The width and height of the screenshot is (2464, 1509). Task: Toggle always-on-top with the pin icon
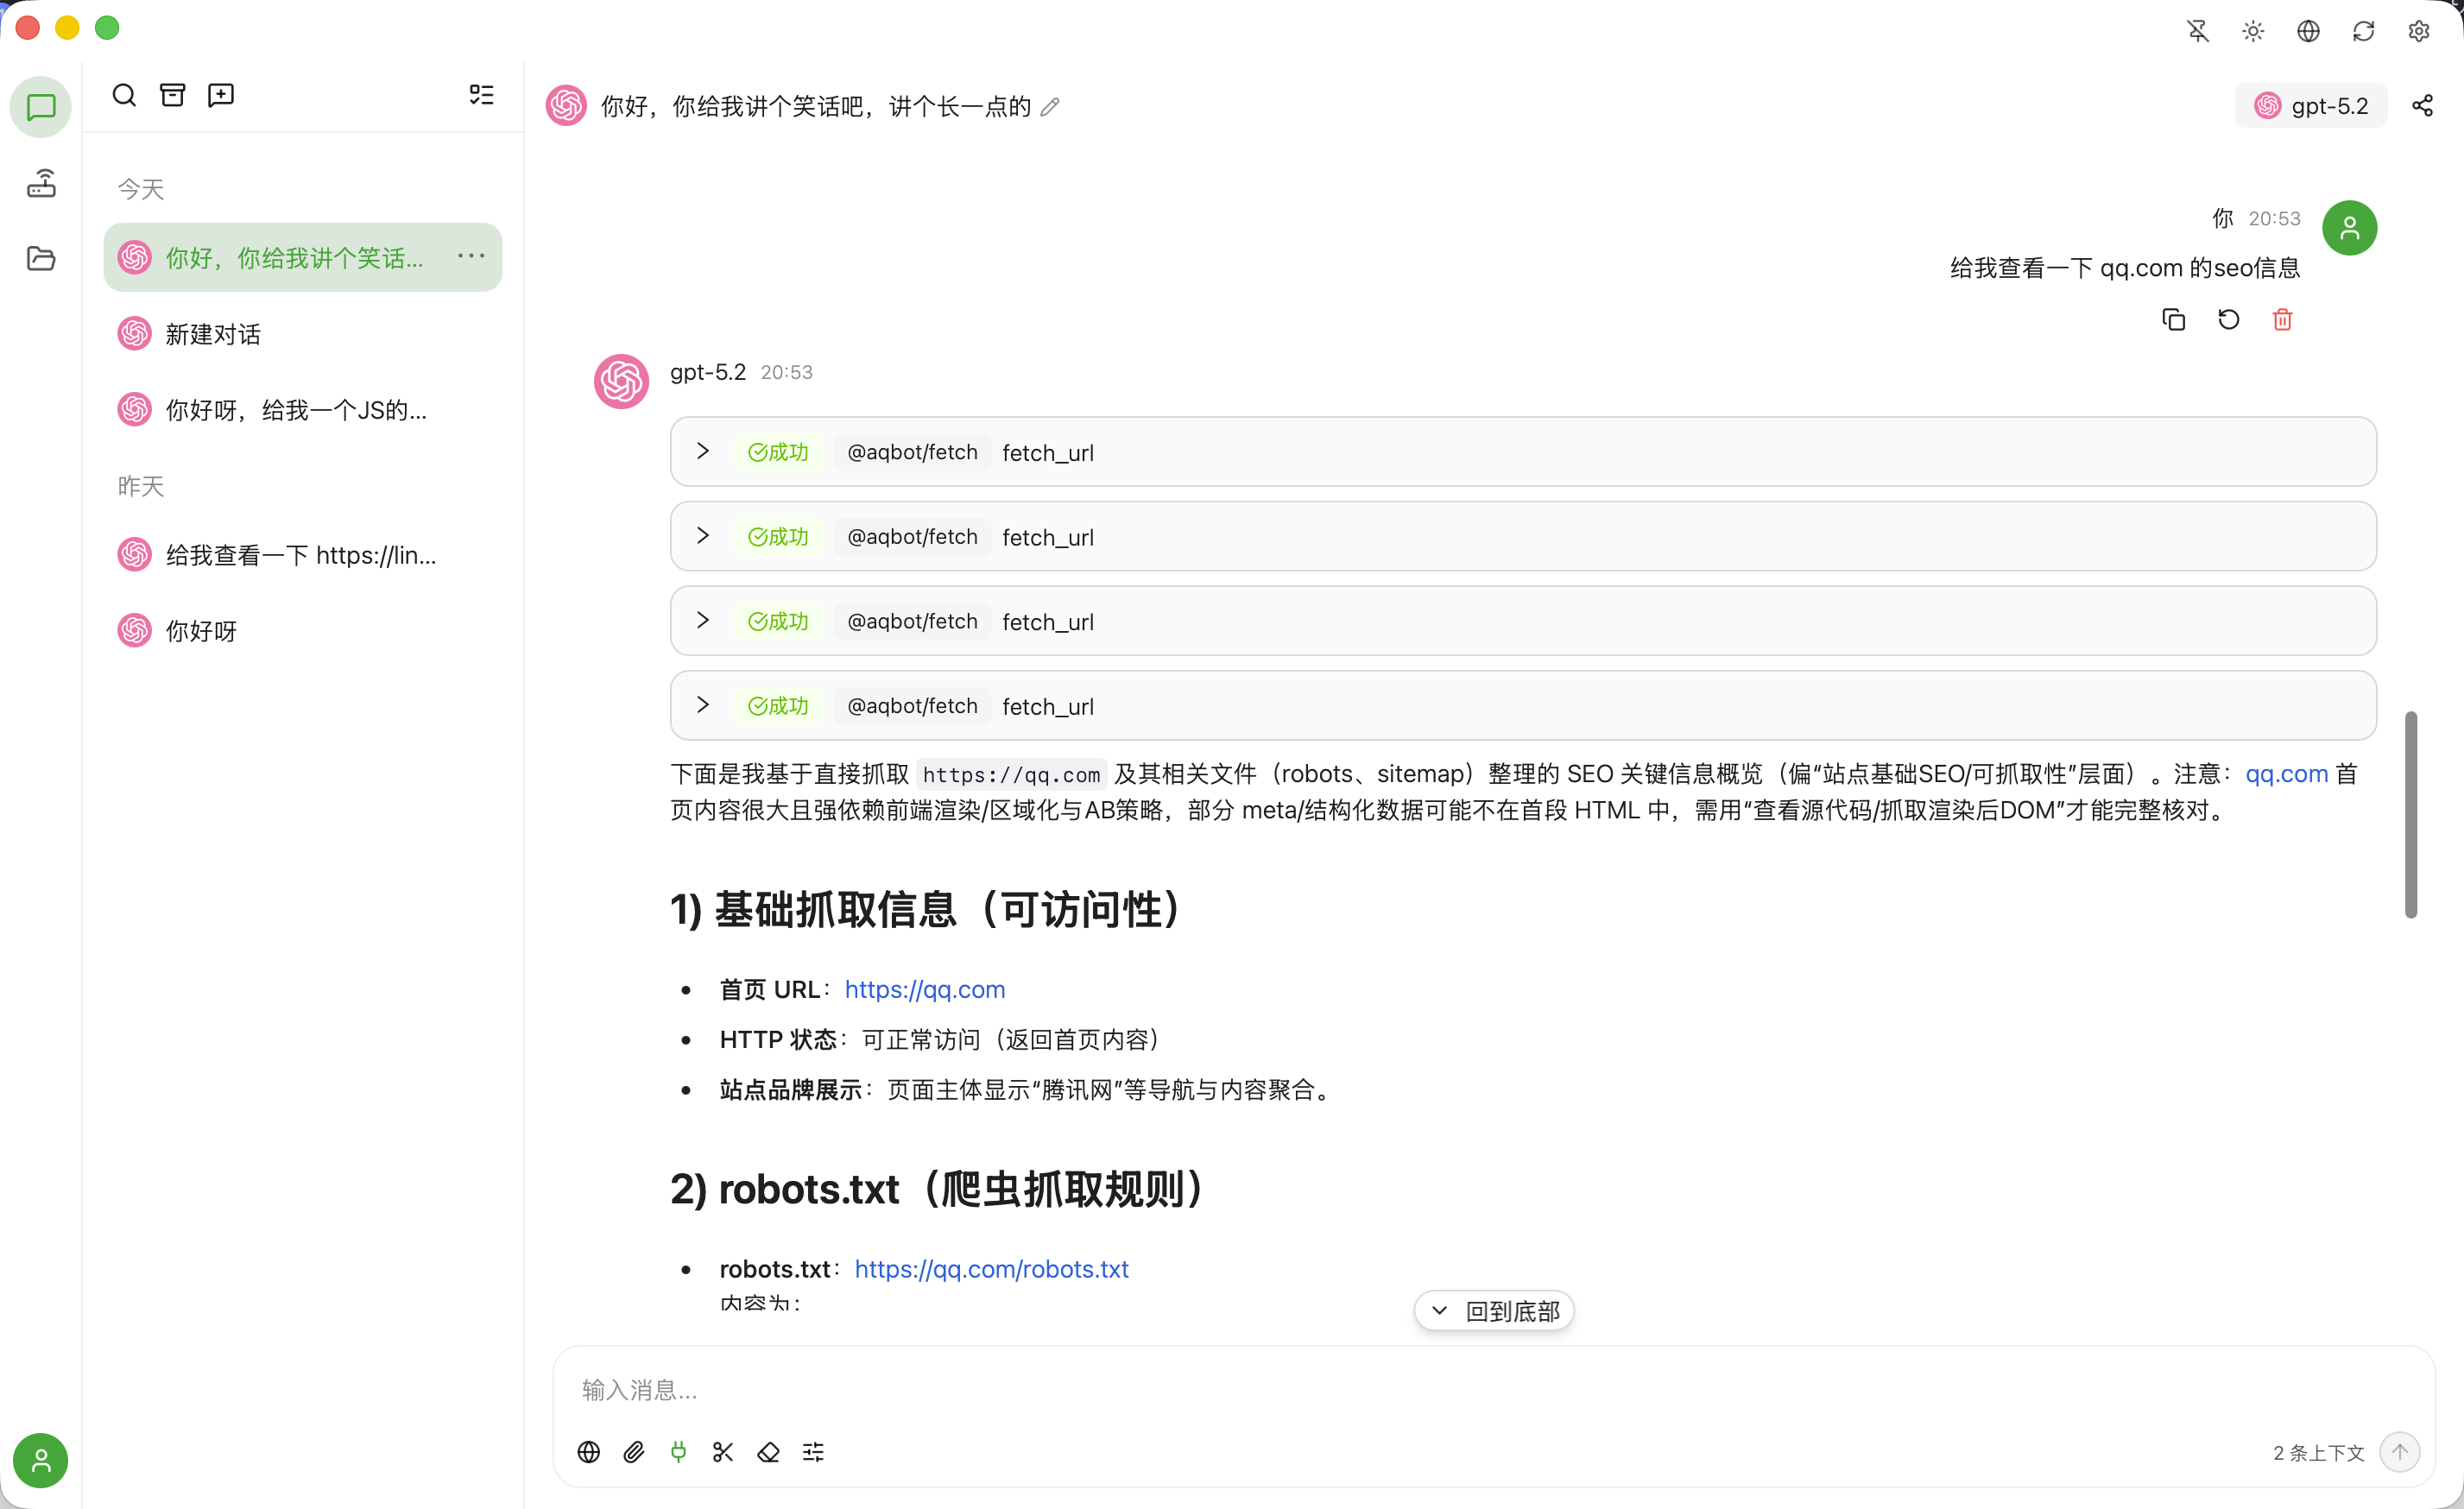point(2197,31)
